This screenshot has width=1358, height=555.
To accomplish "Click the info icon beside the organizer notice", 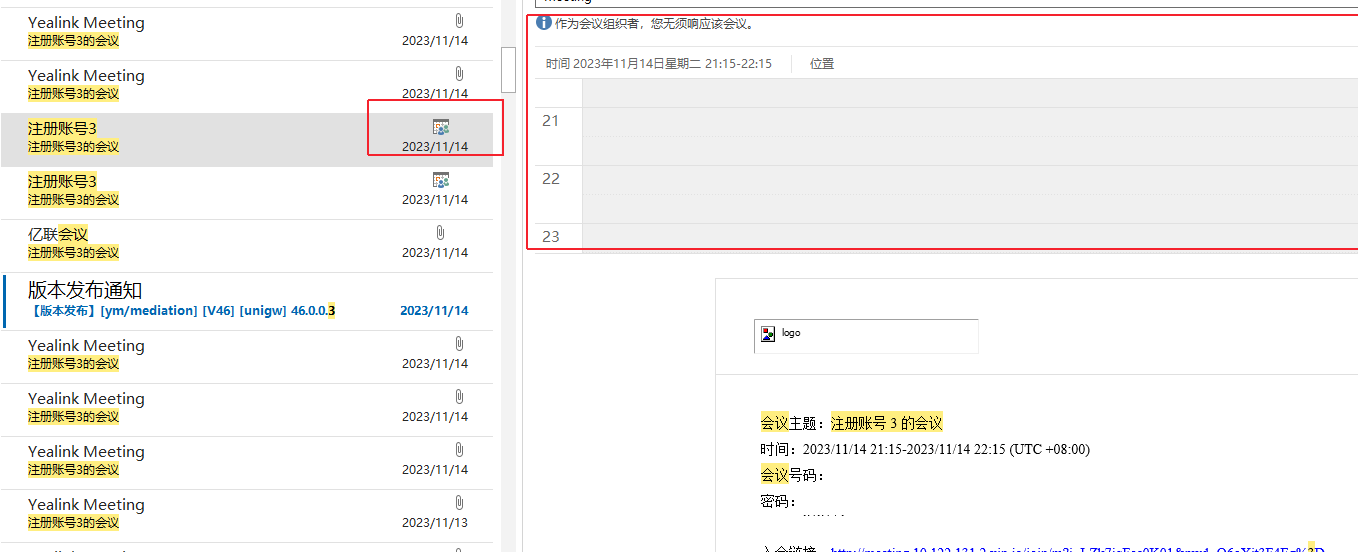I will [544, 22].
